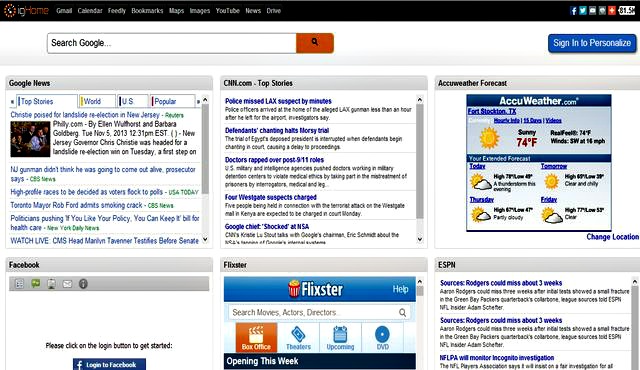
Task: Click ESPN widget scrollbar up arrow
Action: click(x=635, y=281)
